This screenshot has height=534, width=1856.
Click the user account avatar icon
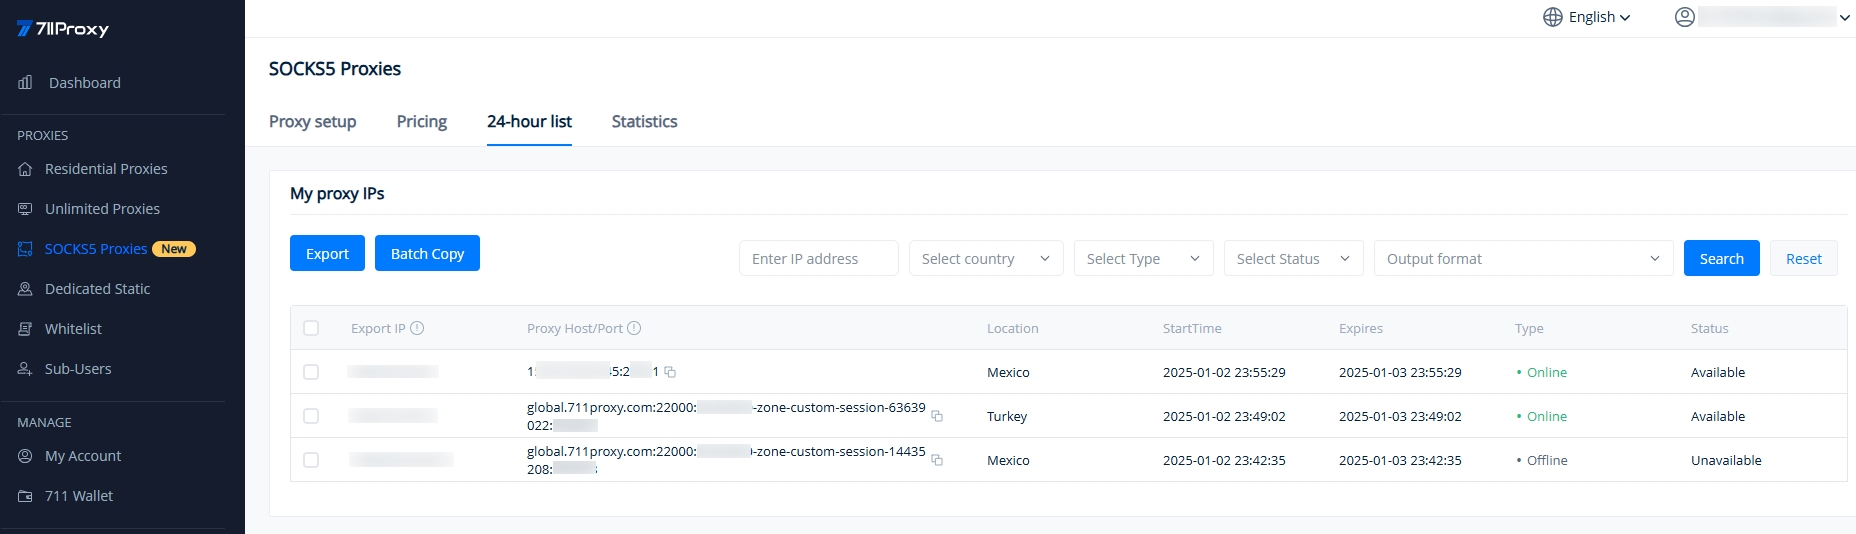[1684, 17]
